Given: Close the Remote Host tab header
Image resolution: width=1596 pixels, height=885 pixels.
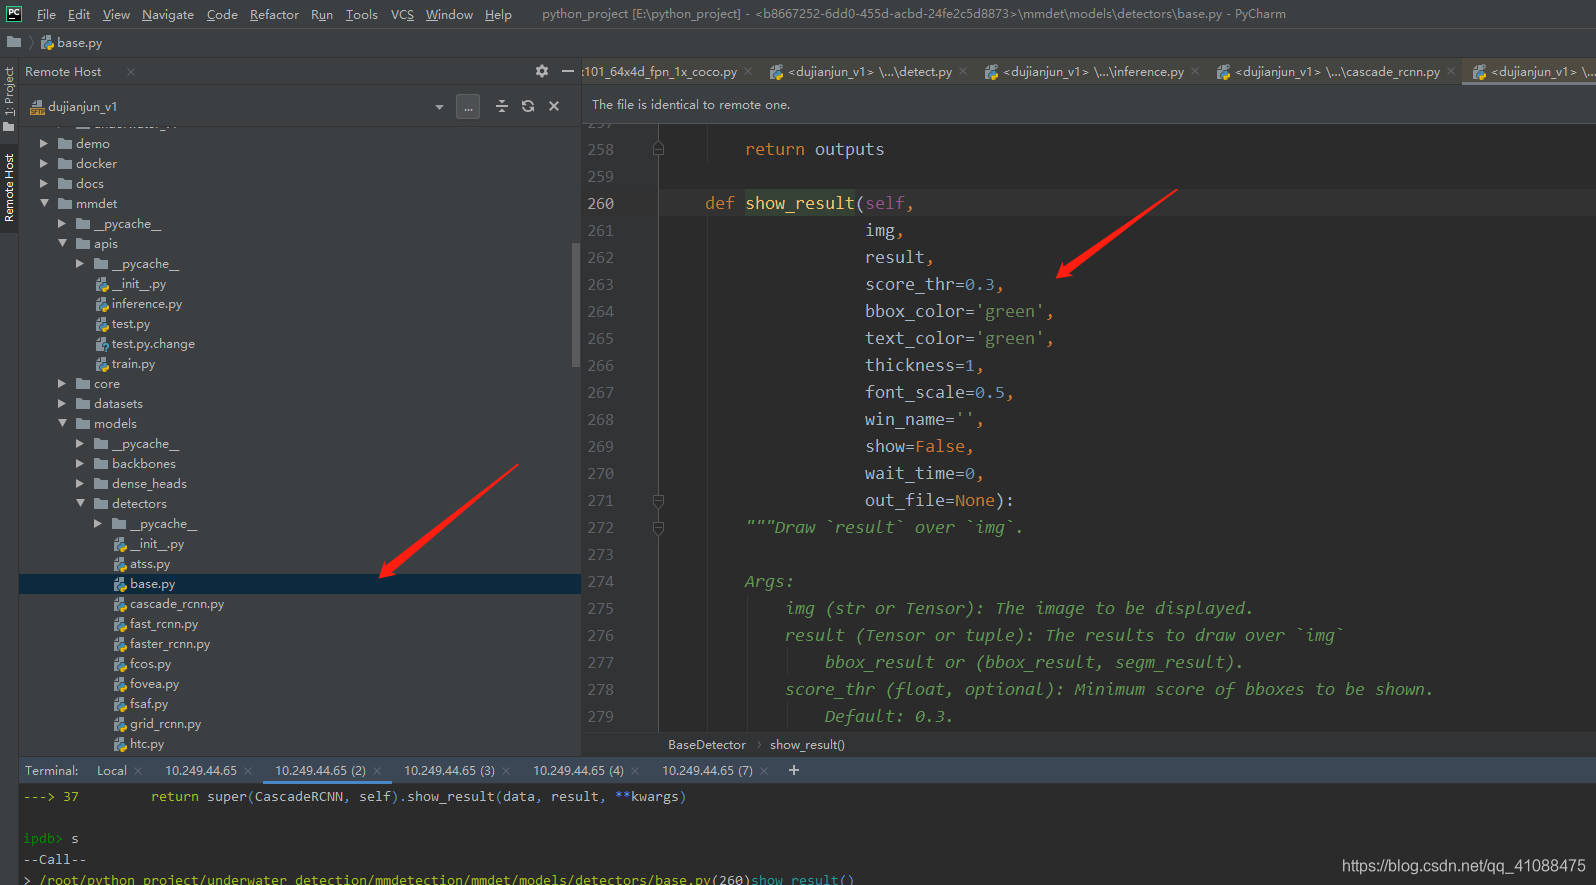Looking at the screenshot, I should point(131,72).
